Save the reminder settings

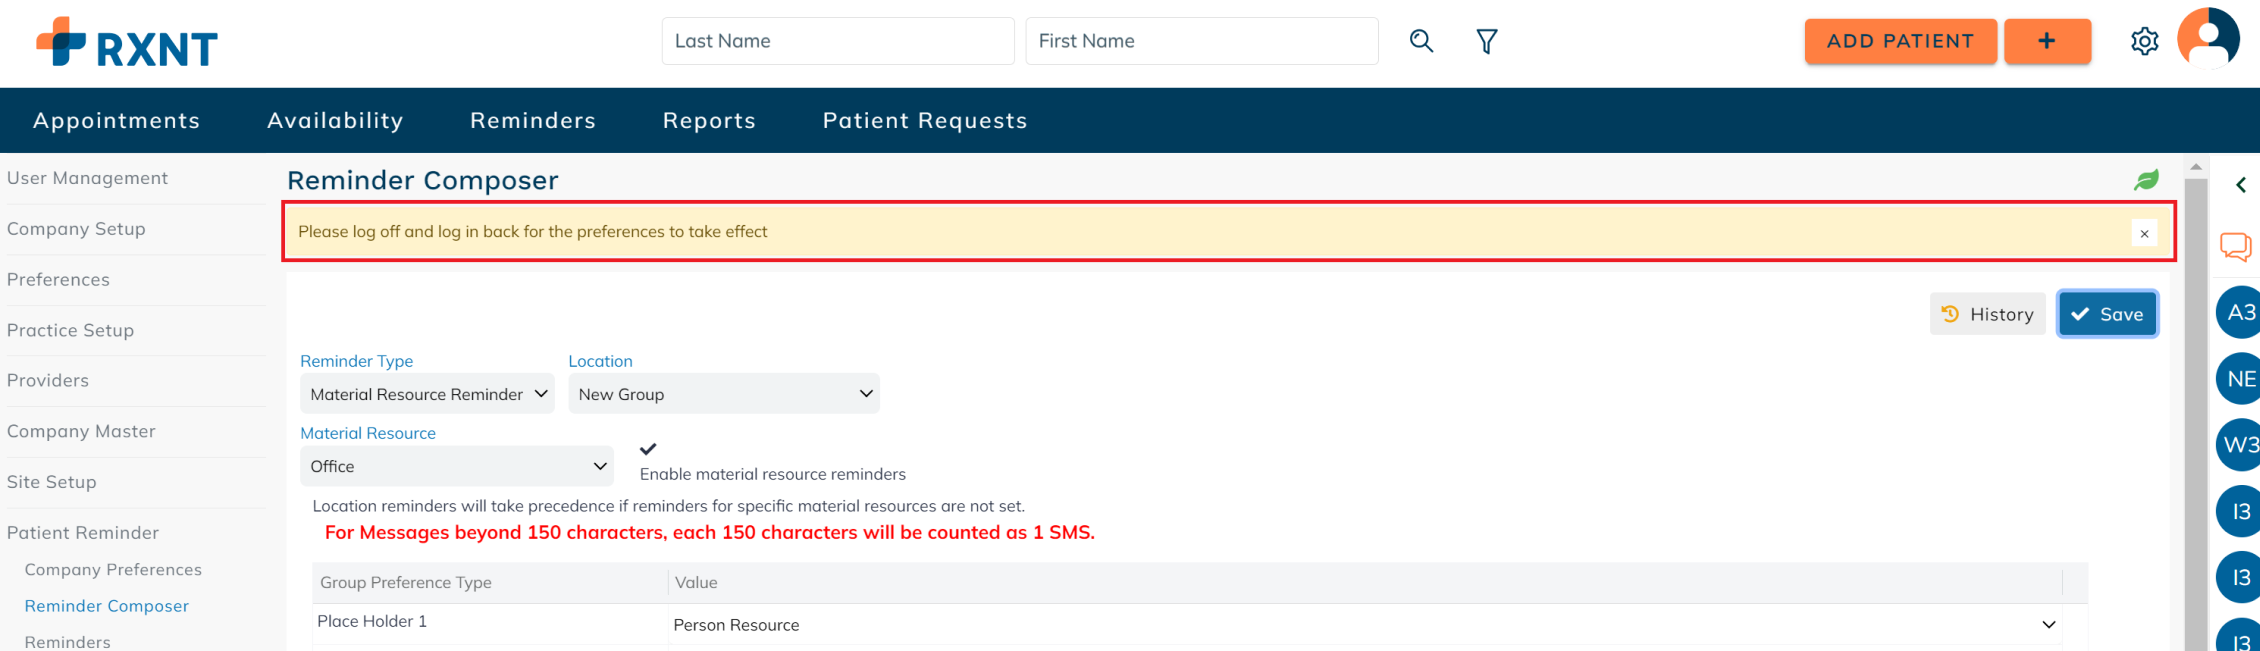(2107, 314)
